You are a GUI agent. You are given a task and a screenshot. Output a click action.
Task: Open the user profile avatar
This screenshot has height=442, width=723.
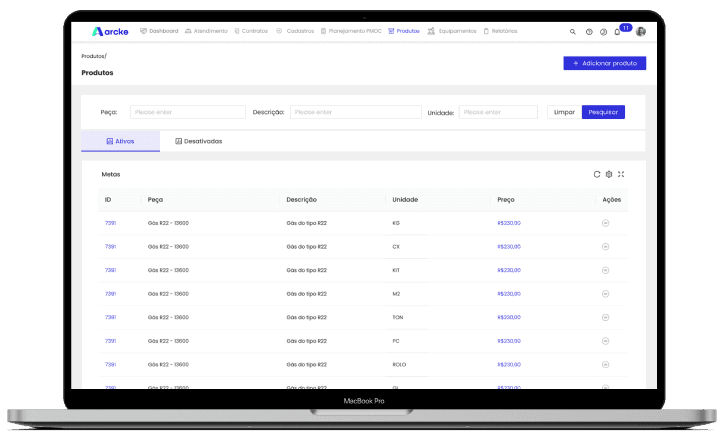coord(641,31)
